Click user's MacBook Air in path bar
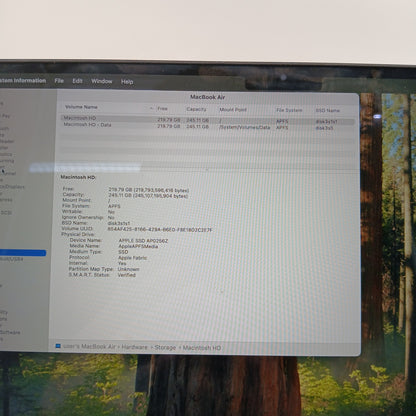Image resolution: width=416 pixels, height=416 pixels. tap(89, 346)
